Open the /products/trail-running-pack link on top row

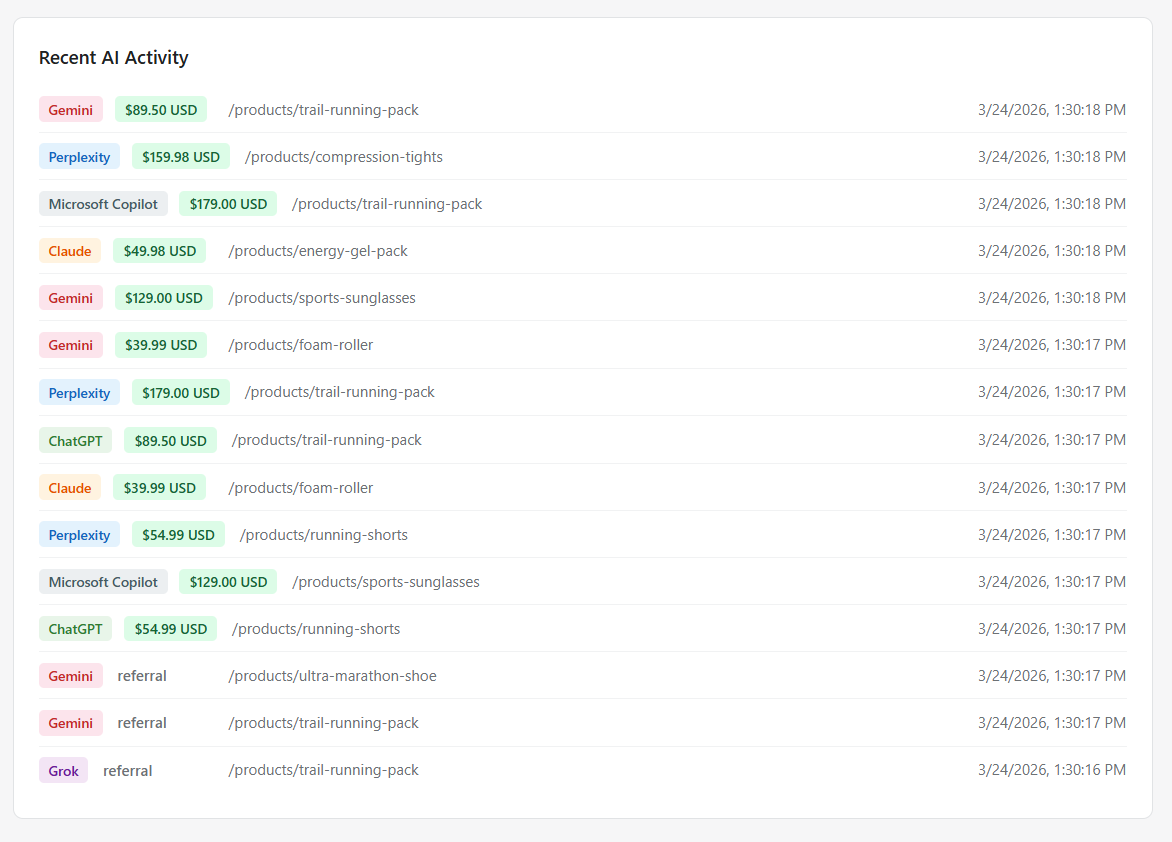[x=323, y=109]
